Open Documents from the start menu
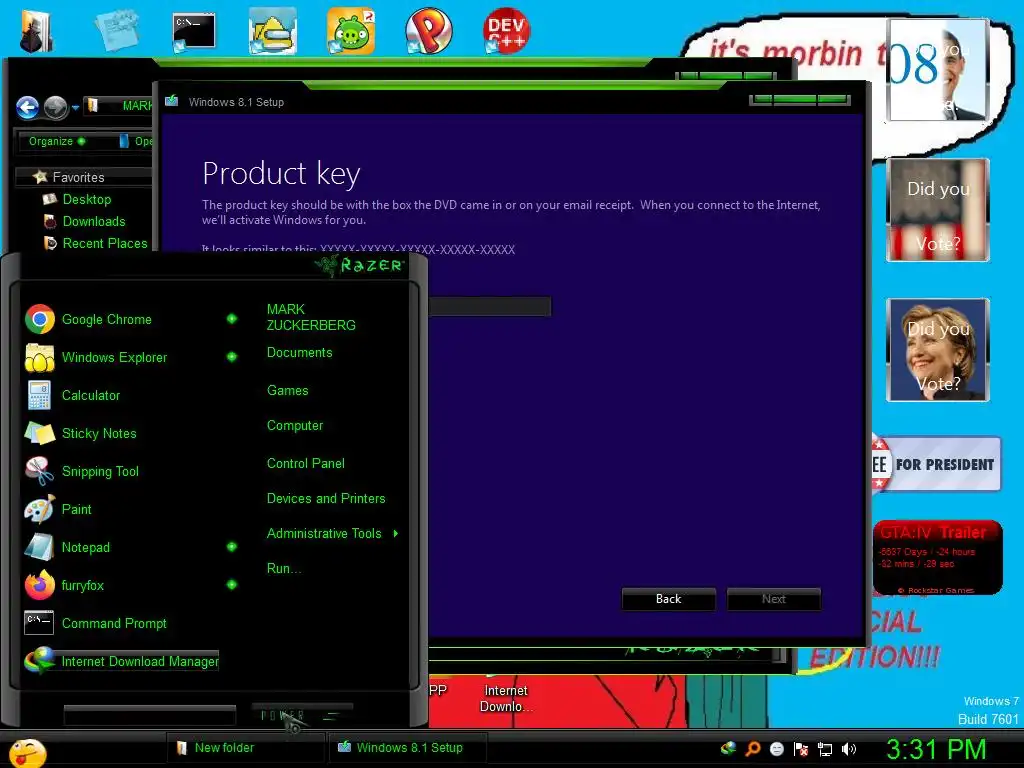The width and height of the screenshot is (1024, 768). [299, 353]
